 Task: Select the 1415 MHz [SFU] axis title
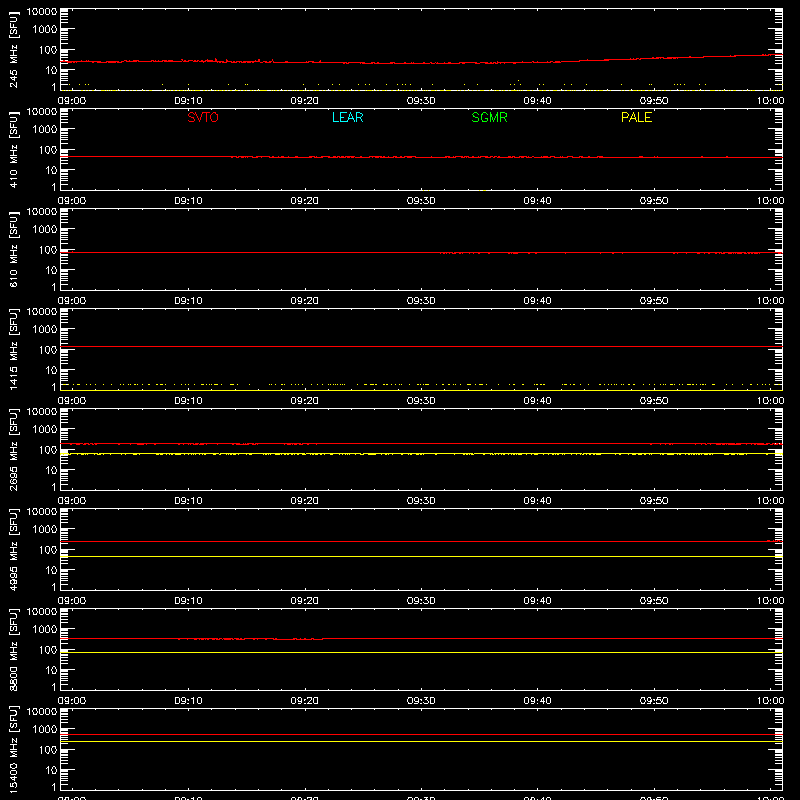coord(13,350)
